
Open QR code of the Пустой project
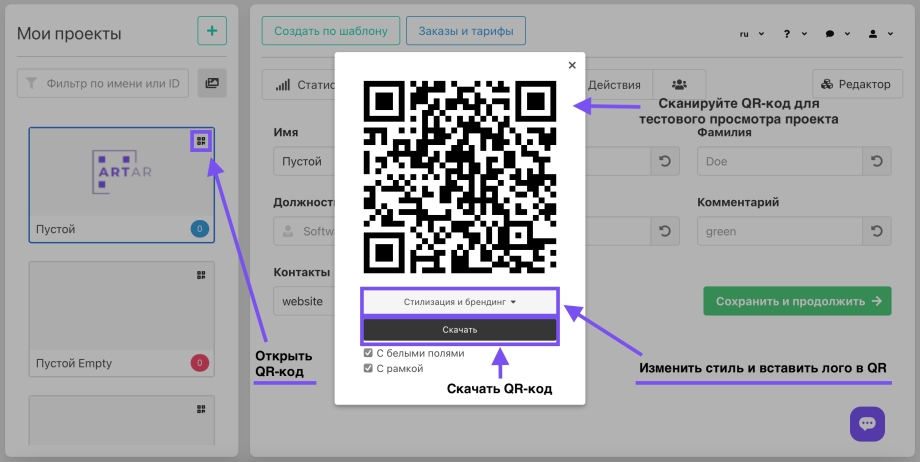pos(201,141)
